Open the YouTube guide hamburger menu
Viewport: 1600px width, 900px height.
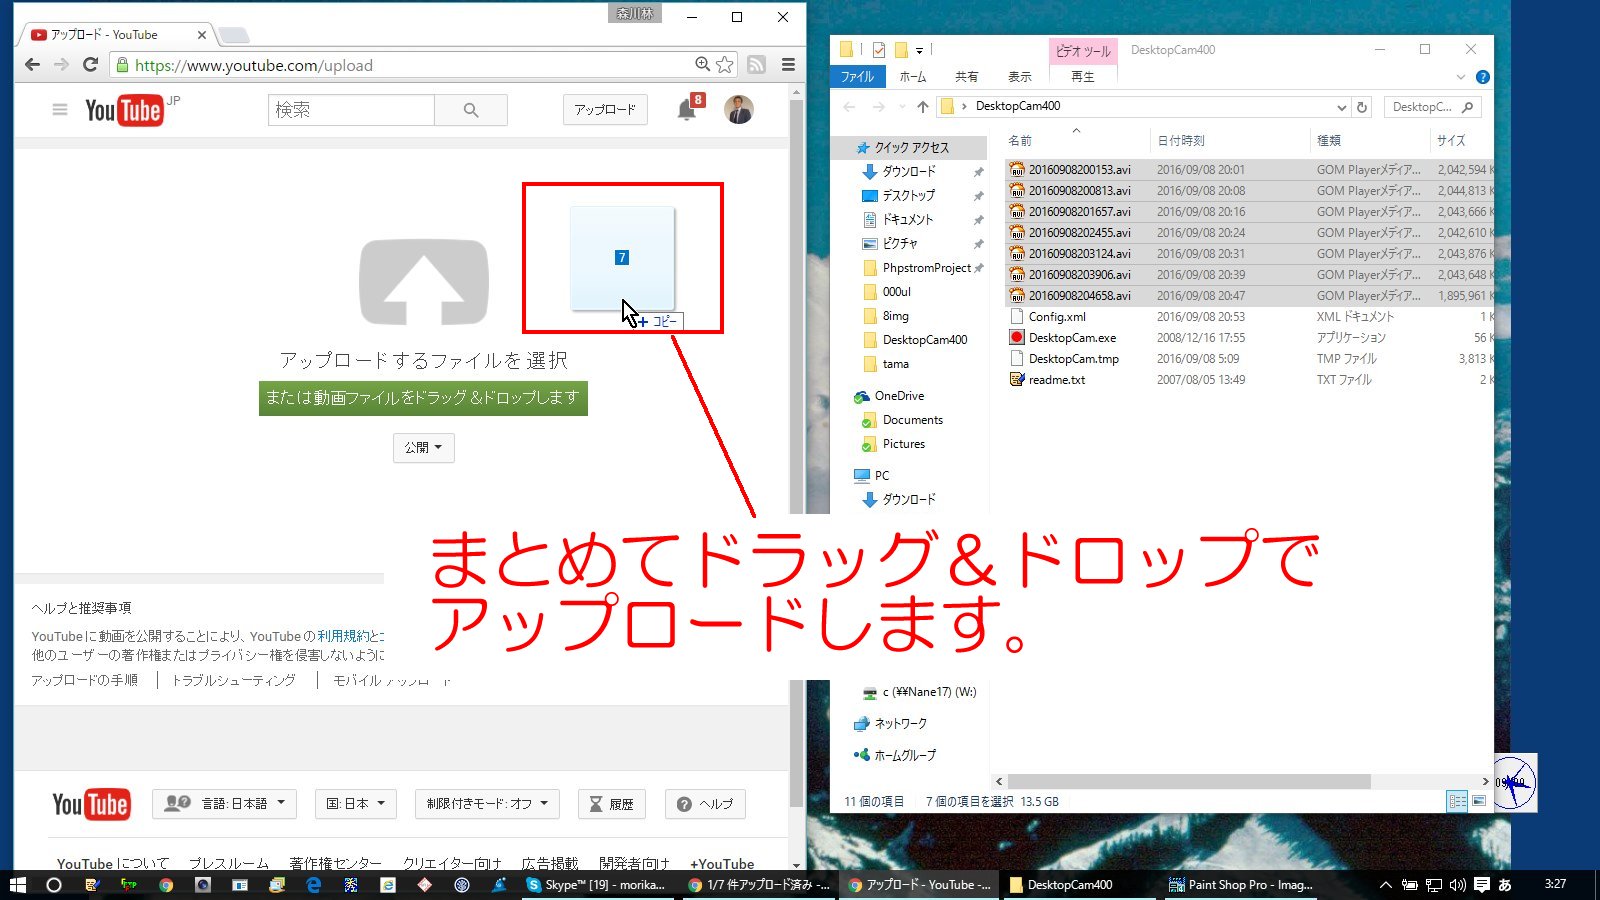pos(60,109)
